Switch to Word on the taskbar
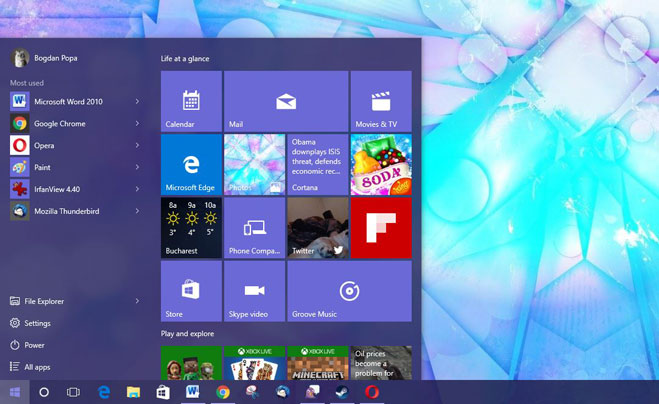 point(193,392)
